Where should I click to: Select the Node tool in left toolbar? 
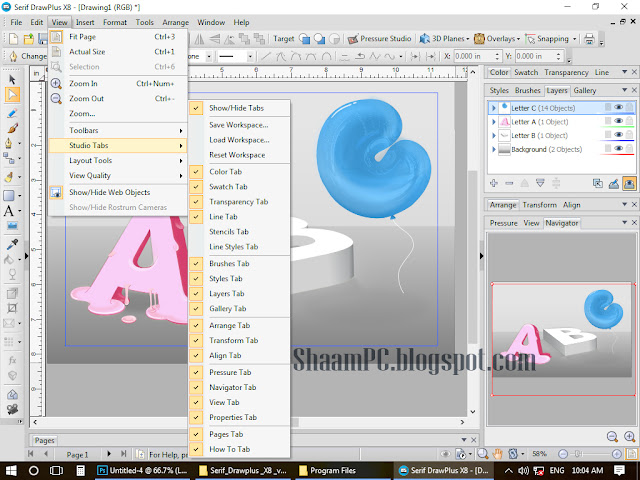[12, 95]
